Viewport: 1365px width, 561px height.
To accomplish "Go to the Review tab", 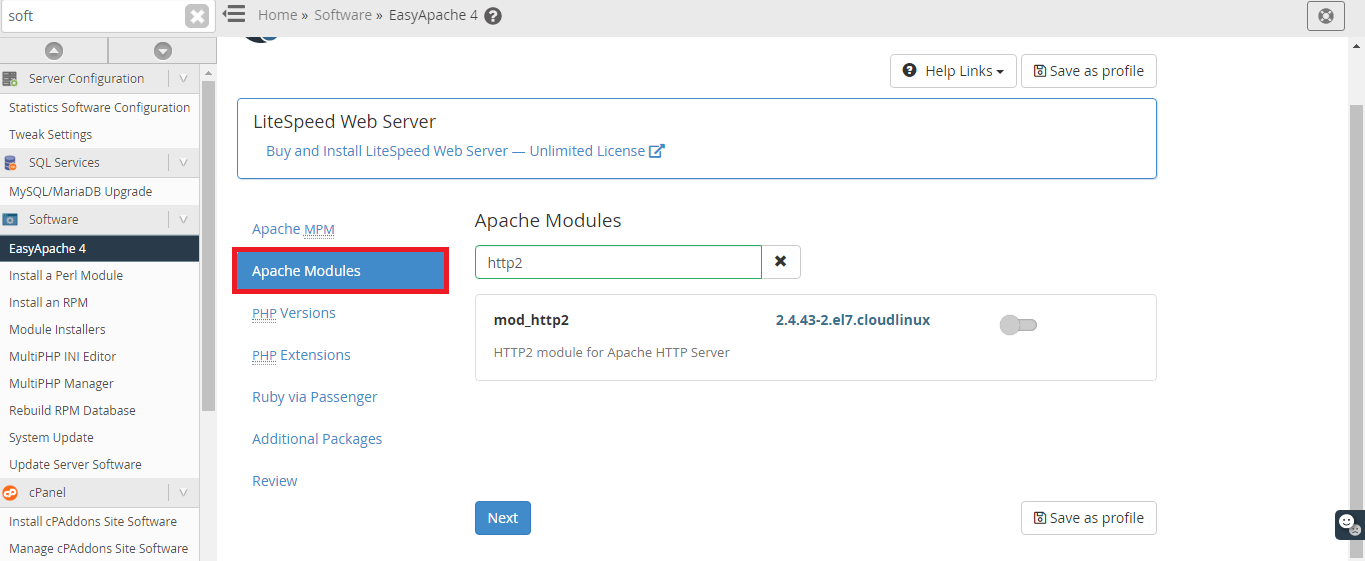I will click(x=275, y=481).
